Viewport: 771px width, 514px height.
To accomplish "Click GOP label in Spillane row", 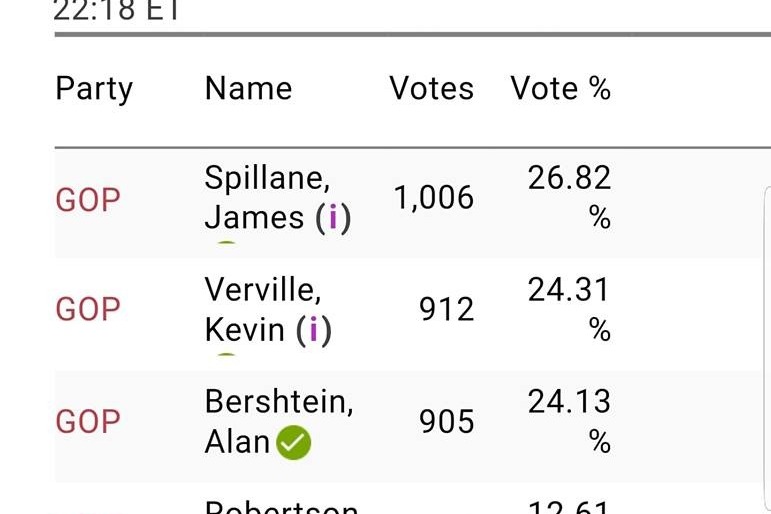I will tap(88, 200).
